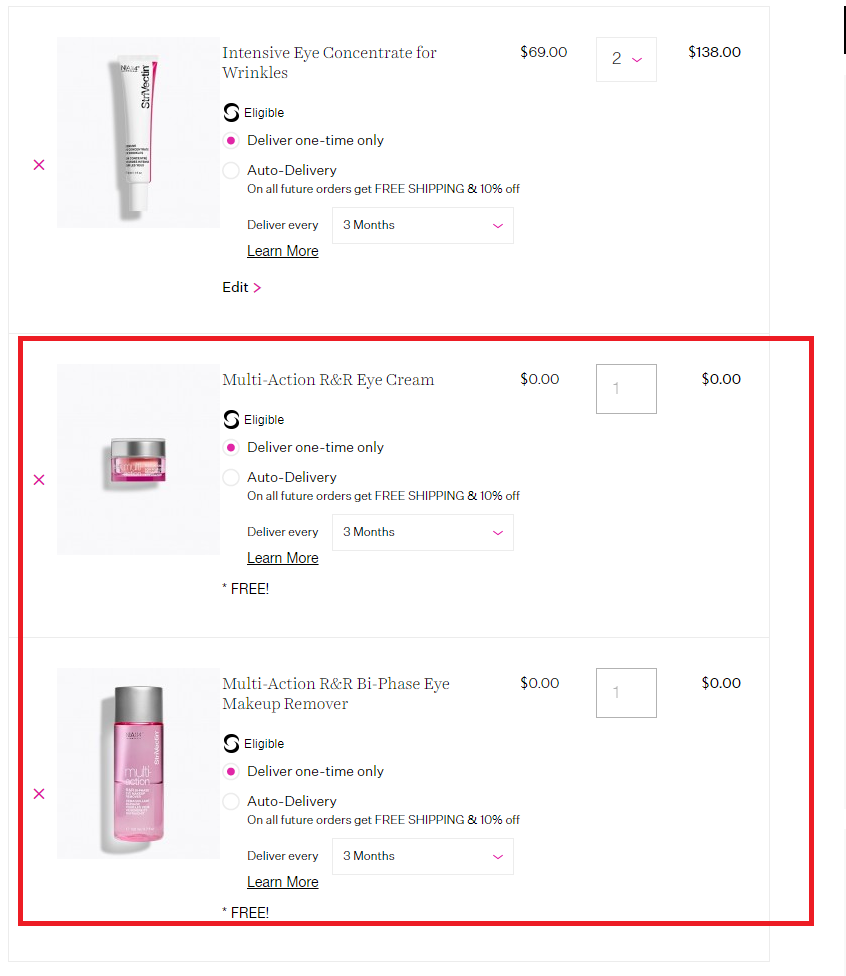This screenshot has width=846, height=976.
Task: Click the Multi-Action R&R Eye Cream product title
Action: (327, 379)
